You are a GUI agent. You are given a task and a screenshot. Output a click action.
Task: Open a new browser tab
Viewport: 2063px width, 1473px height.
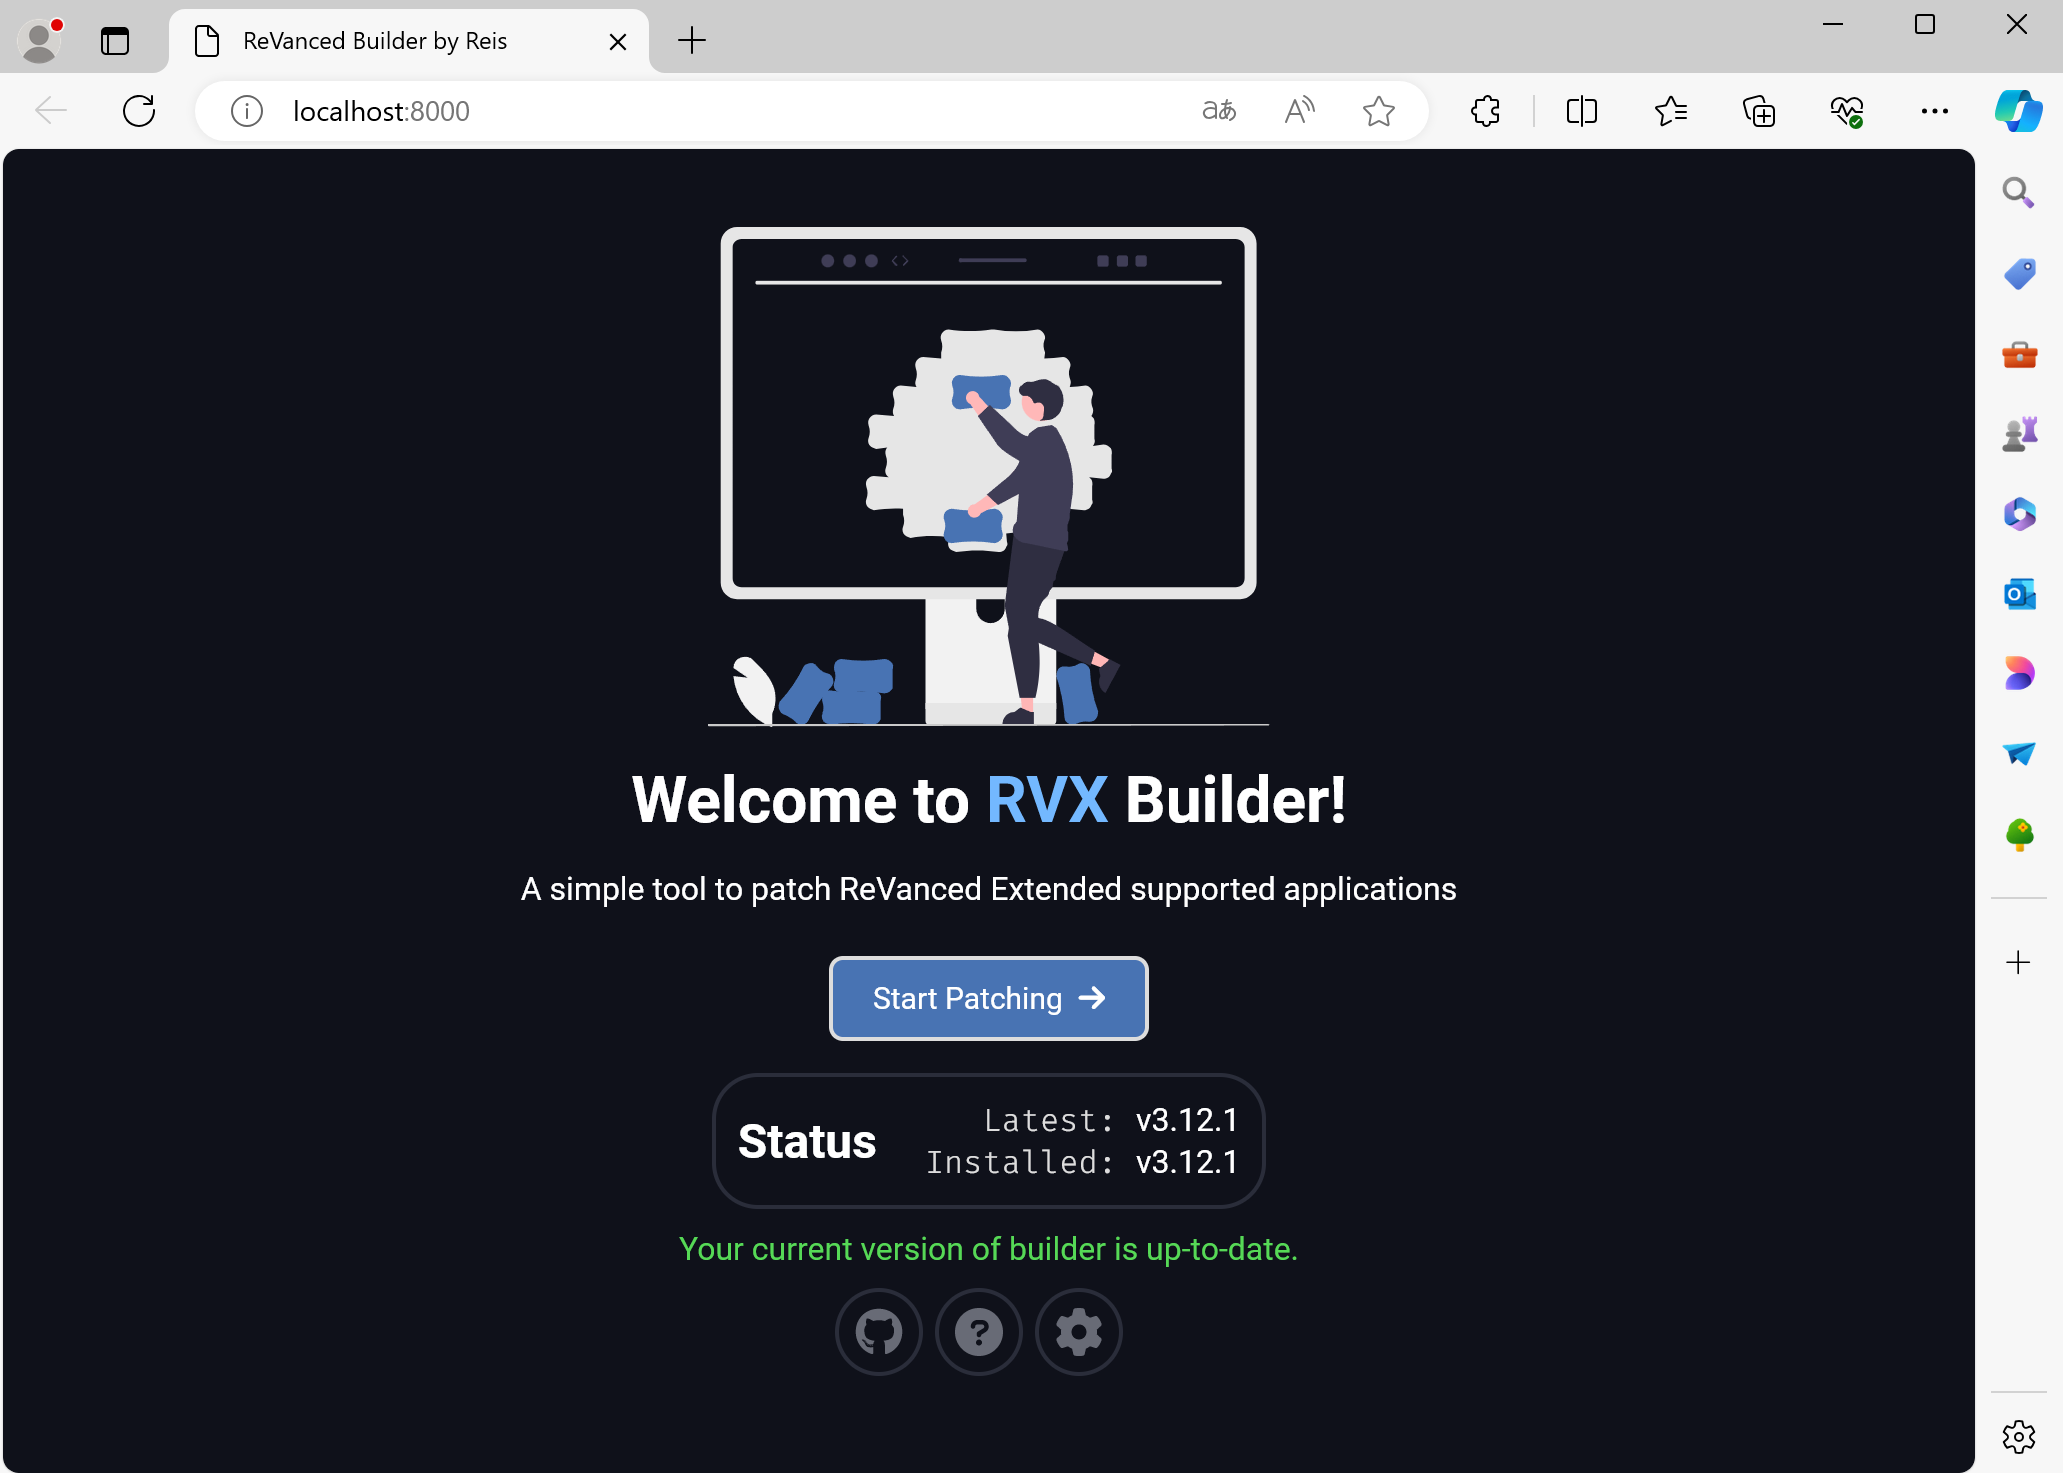tap(691, 41)
